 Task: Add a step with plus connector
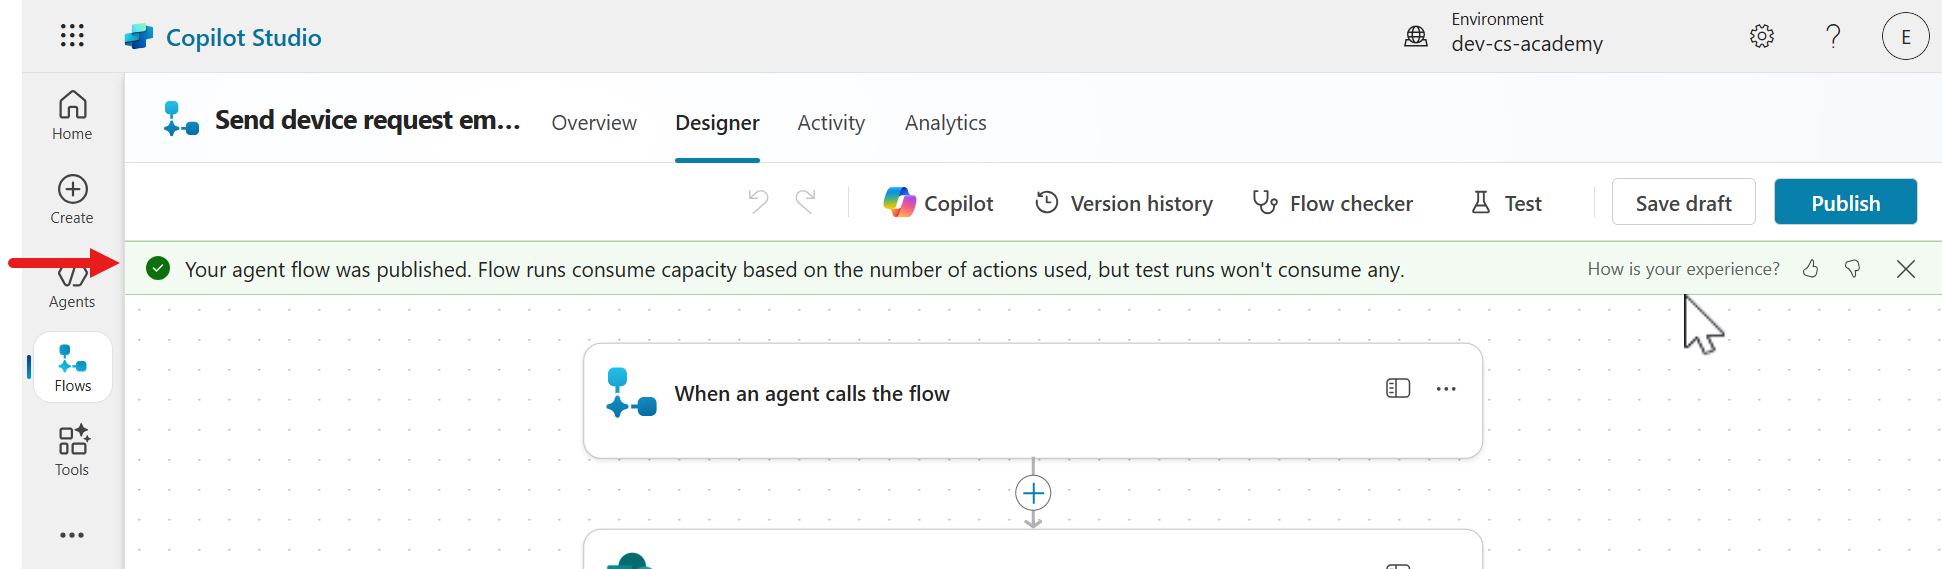[1033, 493]
